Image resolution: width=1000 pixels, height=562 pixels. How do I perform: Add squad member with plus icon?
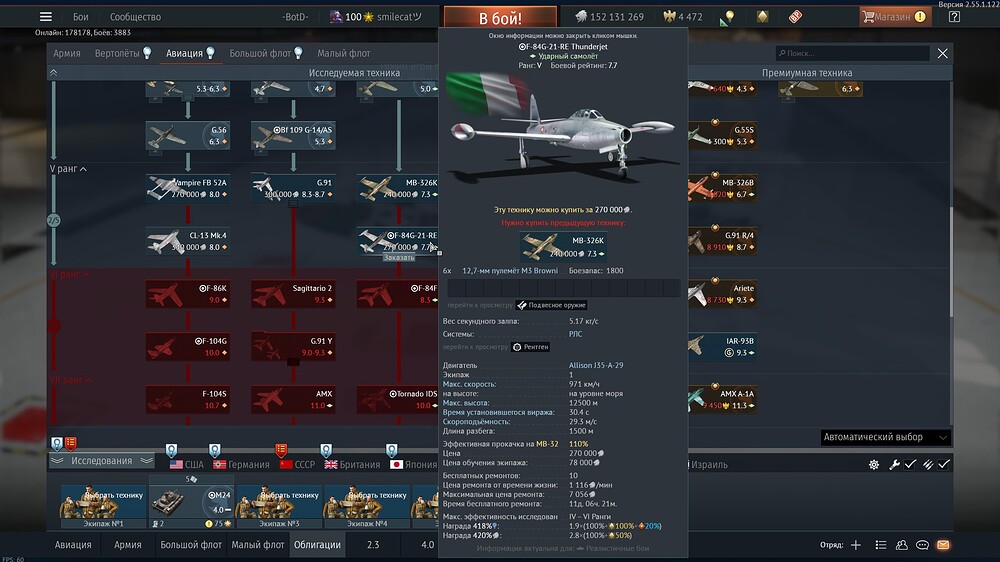tap(856, 545)
